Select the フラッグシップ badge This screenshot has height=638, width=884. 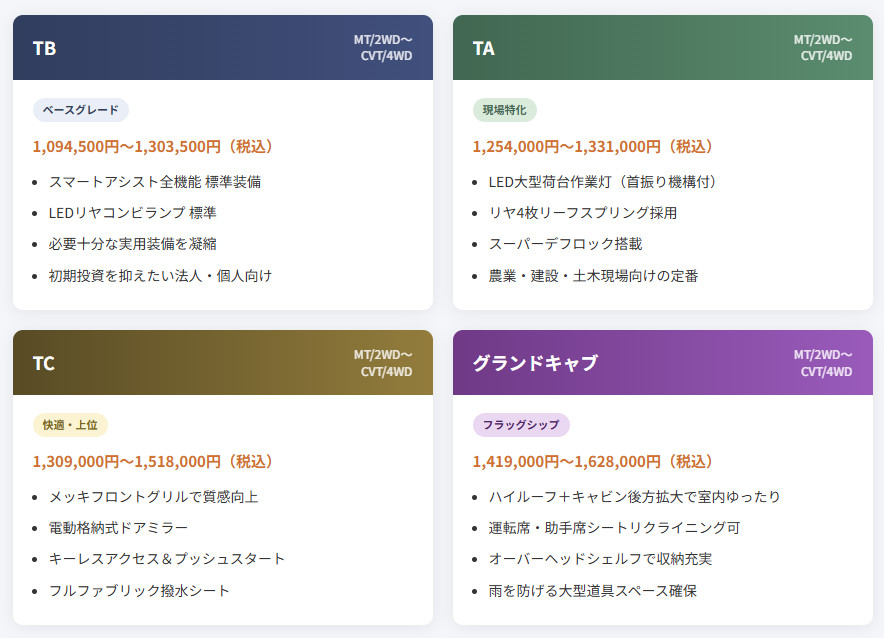[521, 425]
